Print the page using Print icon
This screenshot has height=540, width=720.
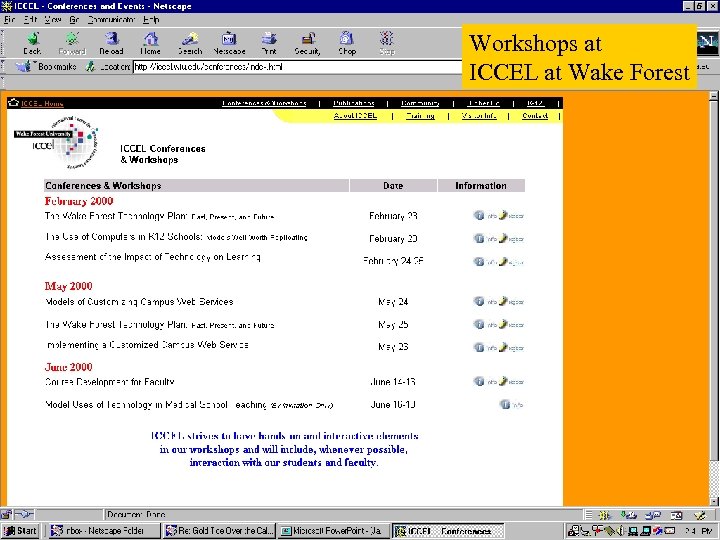pyautogui.click(x=269, y=43)
